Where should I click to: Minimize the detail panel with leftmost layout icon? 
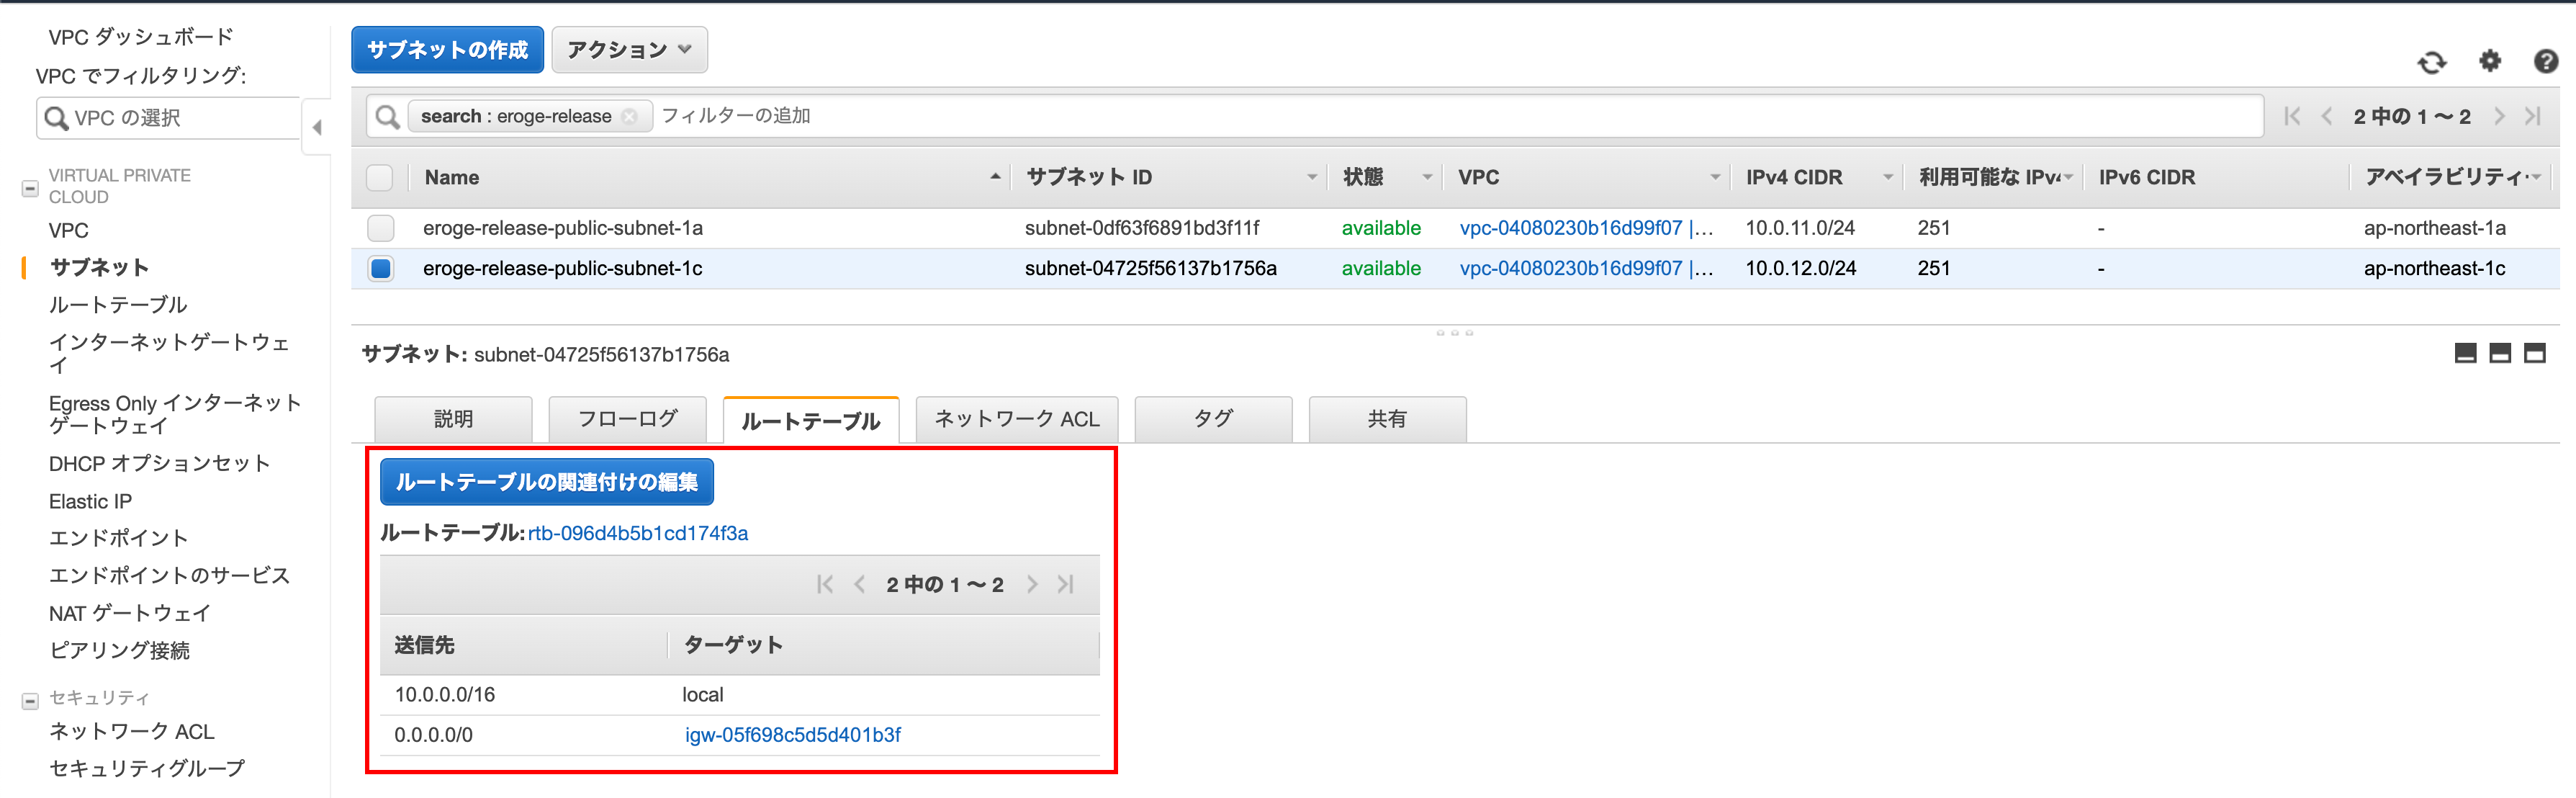click(2465, 353)
